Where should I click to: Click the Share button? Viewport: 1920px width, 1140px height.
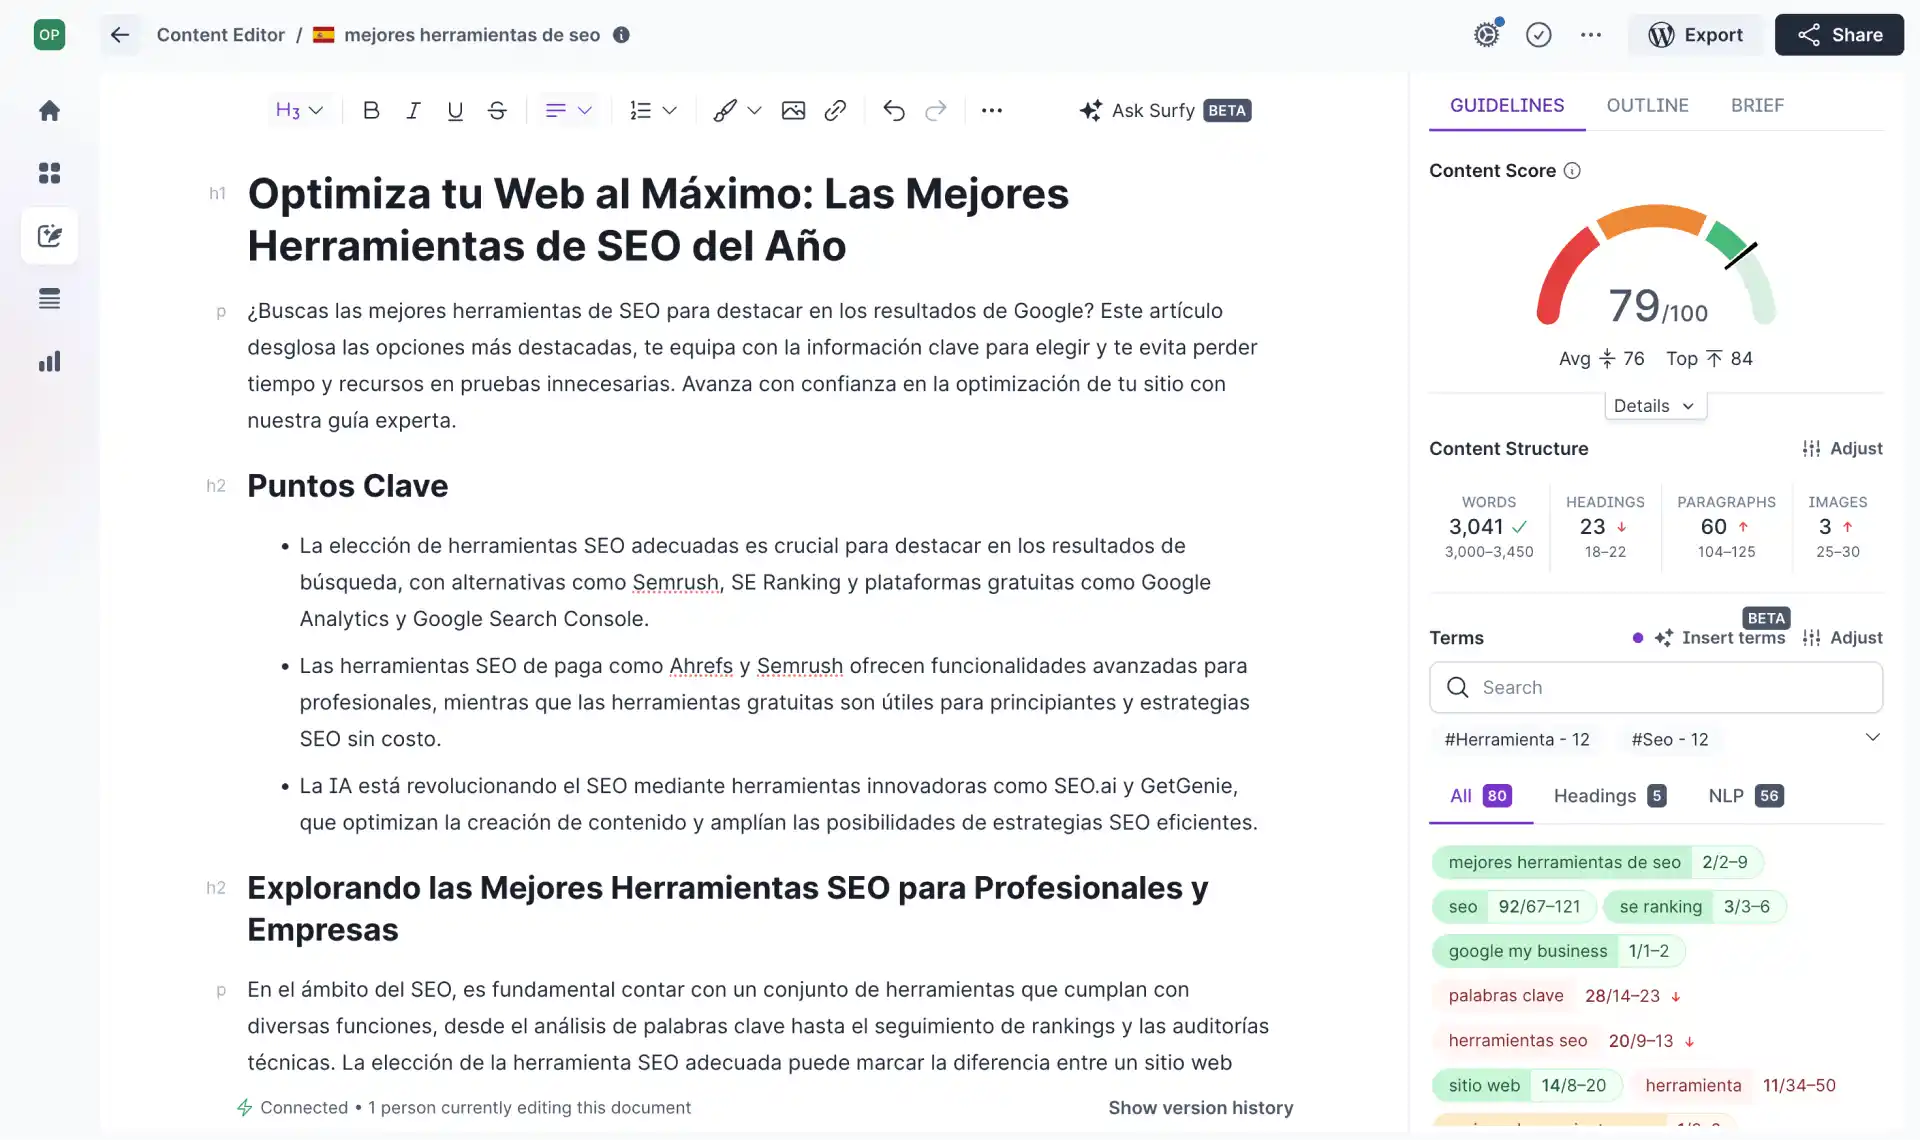[1839, 35]
